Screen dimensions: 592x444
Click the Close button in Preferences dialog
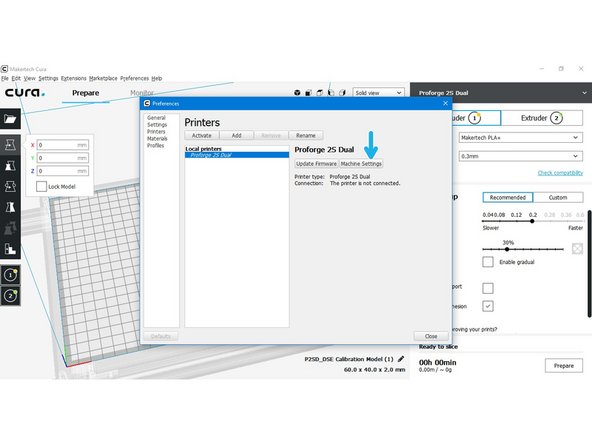click(x=431, y=336)
